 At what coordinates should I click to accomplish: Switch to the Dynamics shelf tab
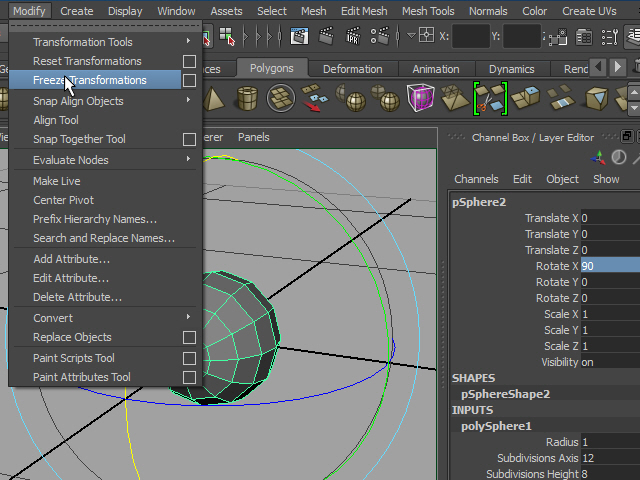511,69
